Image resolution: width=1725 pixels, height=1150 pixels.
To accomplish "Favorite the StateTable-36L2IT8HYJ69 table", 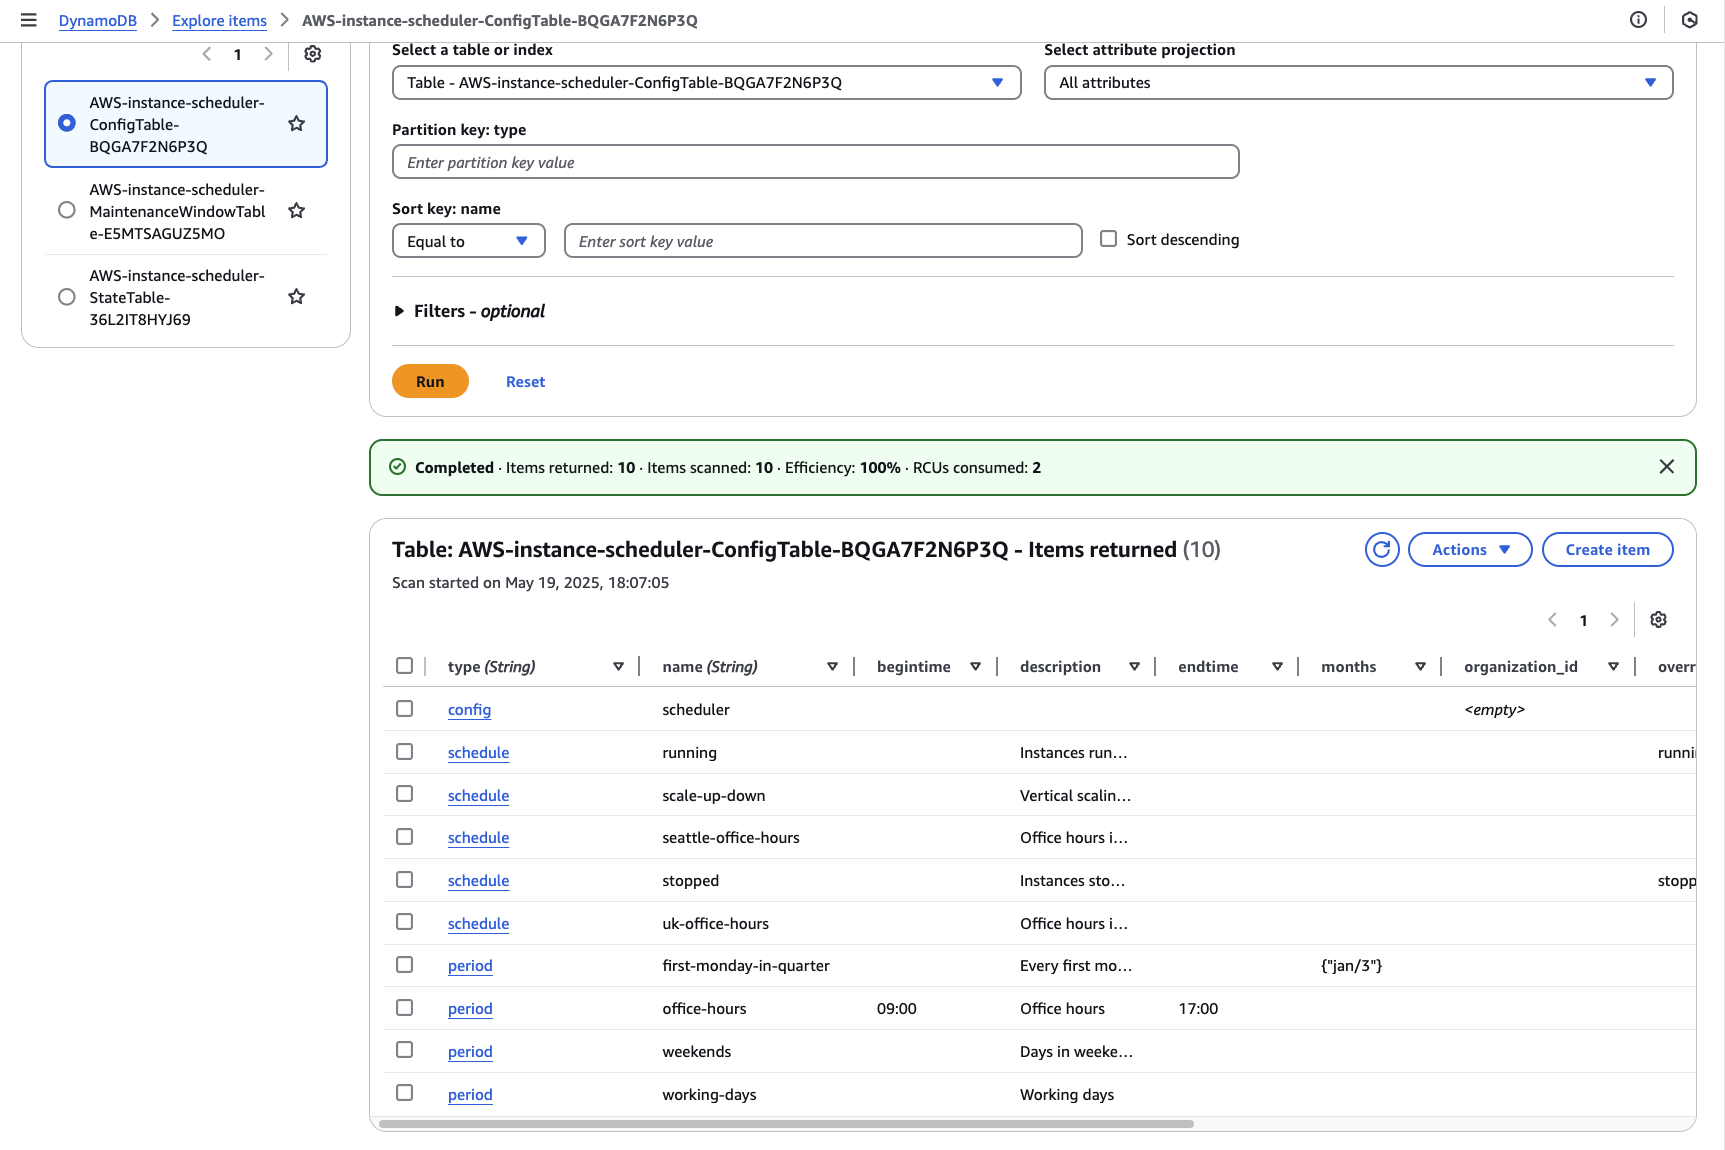I will [297, 297].
